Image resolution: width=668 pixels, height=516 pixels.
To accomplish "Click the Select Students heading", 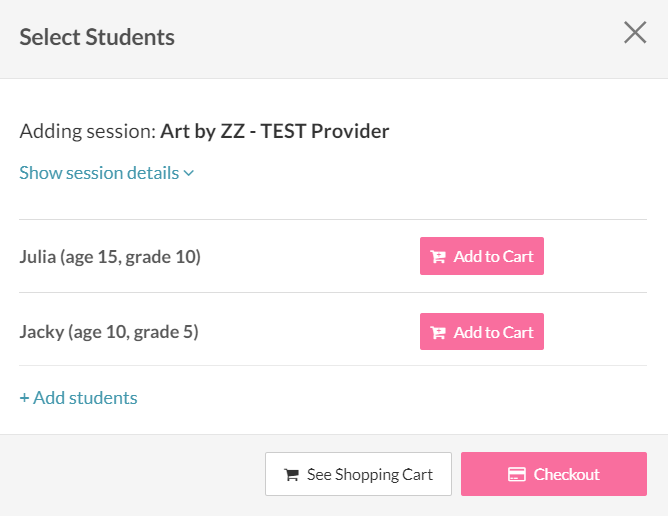I will pyautogui.click(x=97, y=37).
